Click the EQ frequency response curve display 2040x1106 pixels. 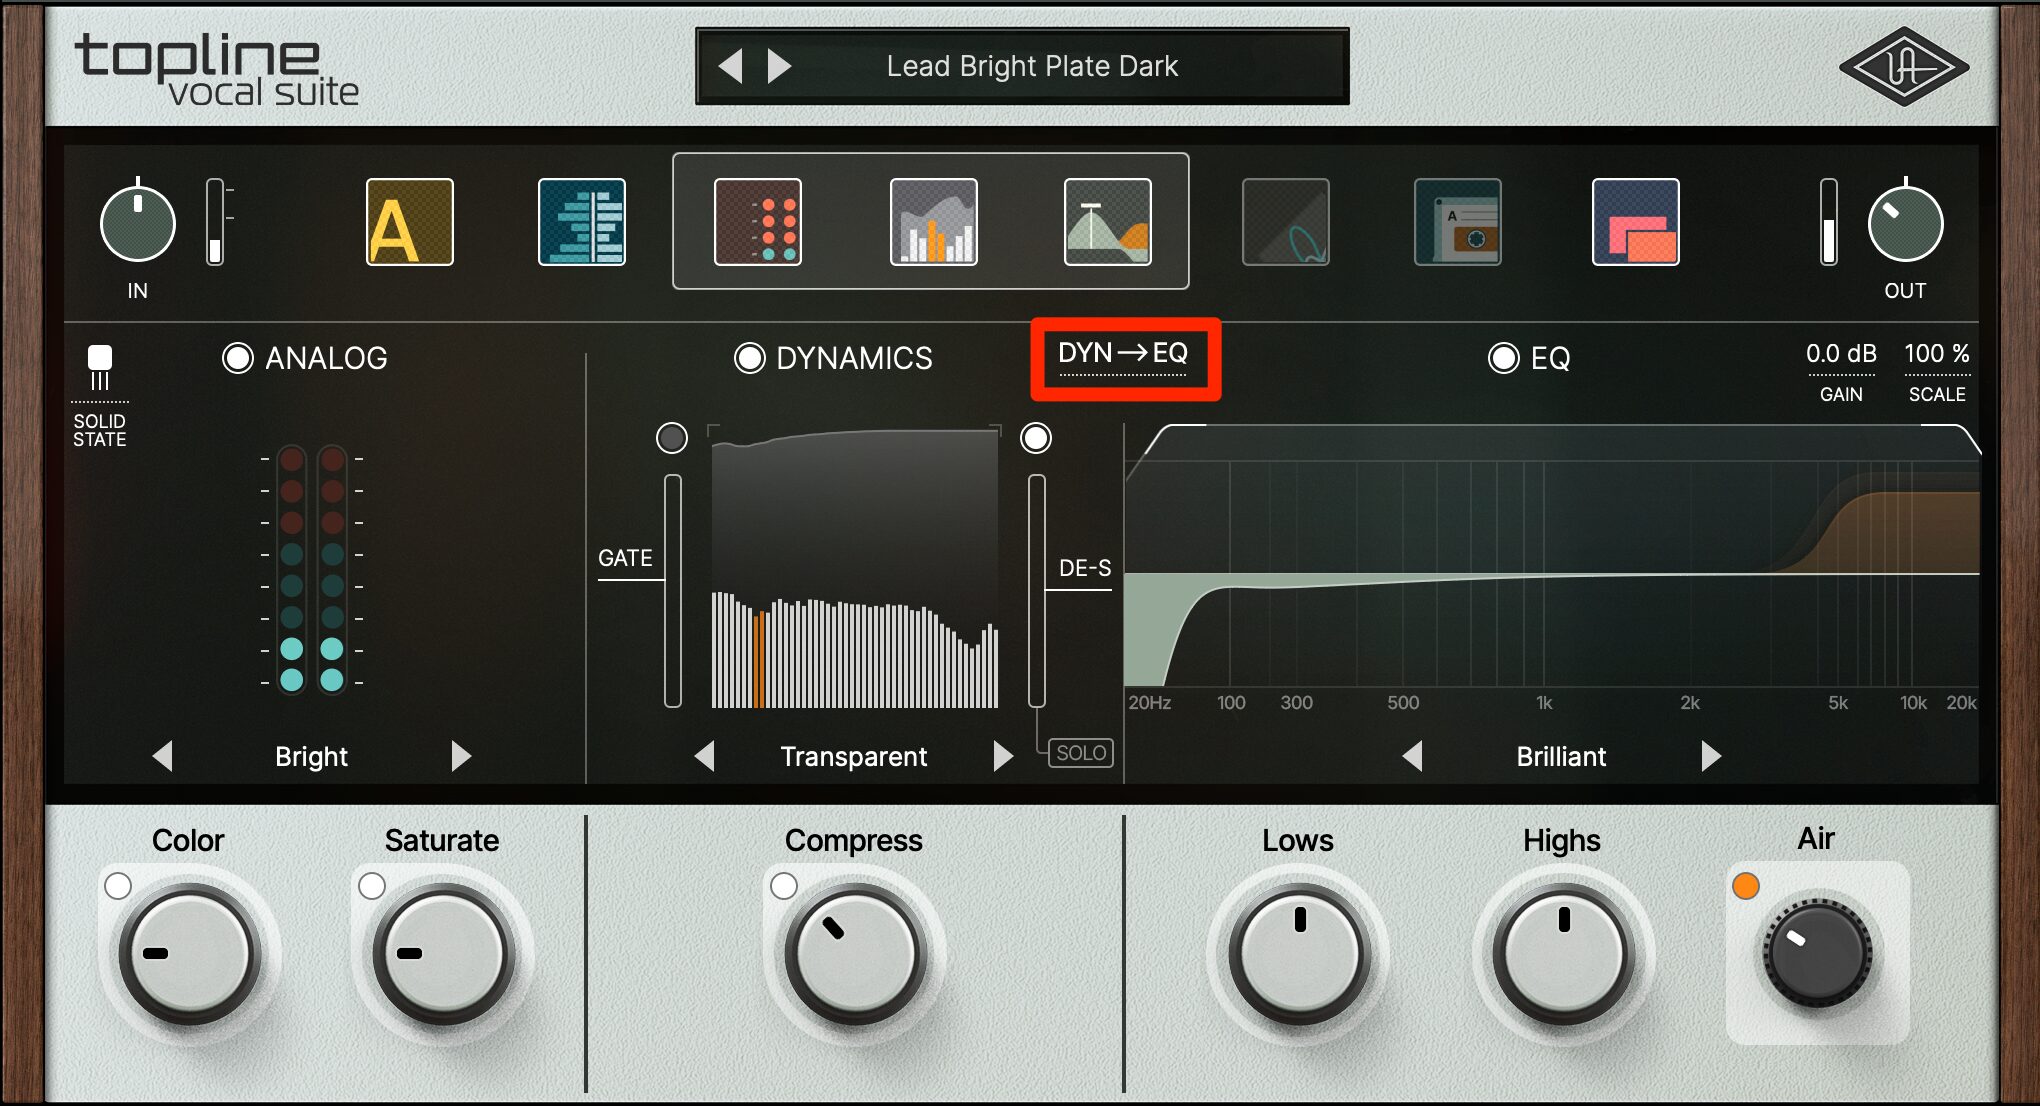1553,556
